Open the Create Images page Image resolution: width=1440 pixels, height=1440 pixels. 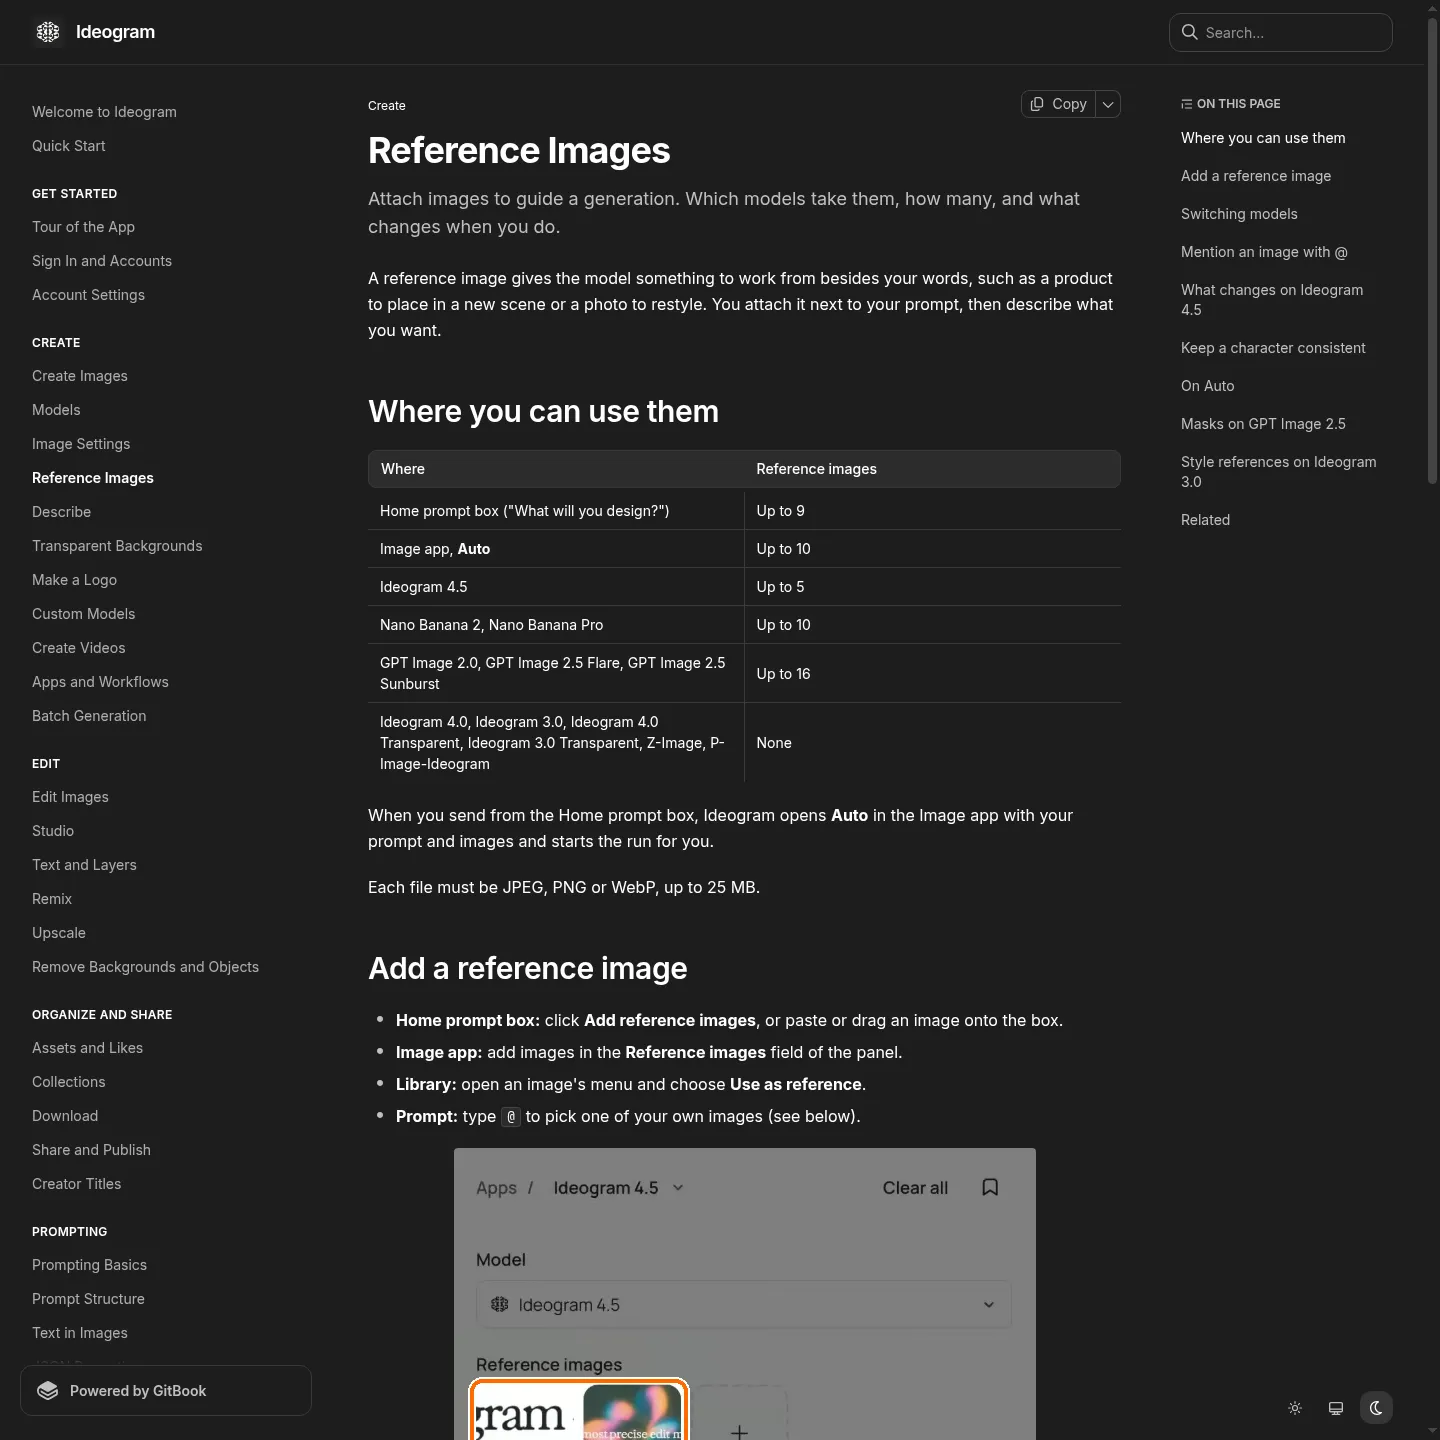[80, 376]
